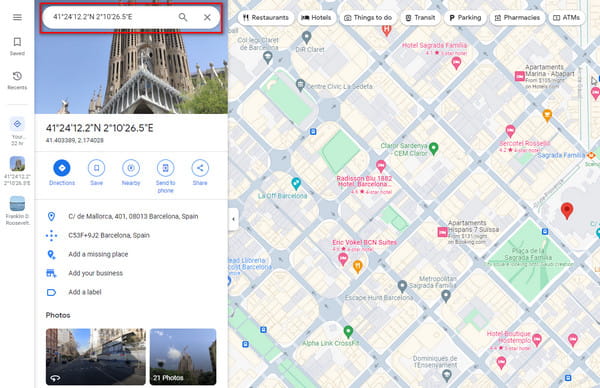
Task: Click Plaça de la Sagrada Família label
Action: coord(528,254)
